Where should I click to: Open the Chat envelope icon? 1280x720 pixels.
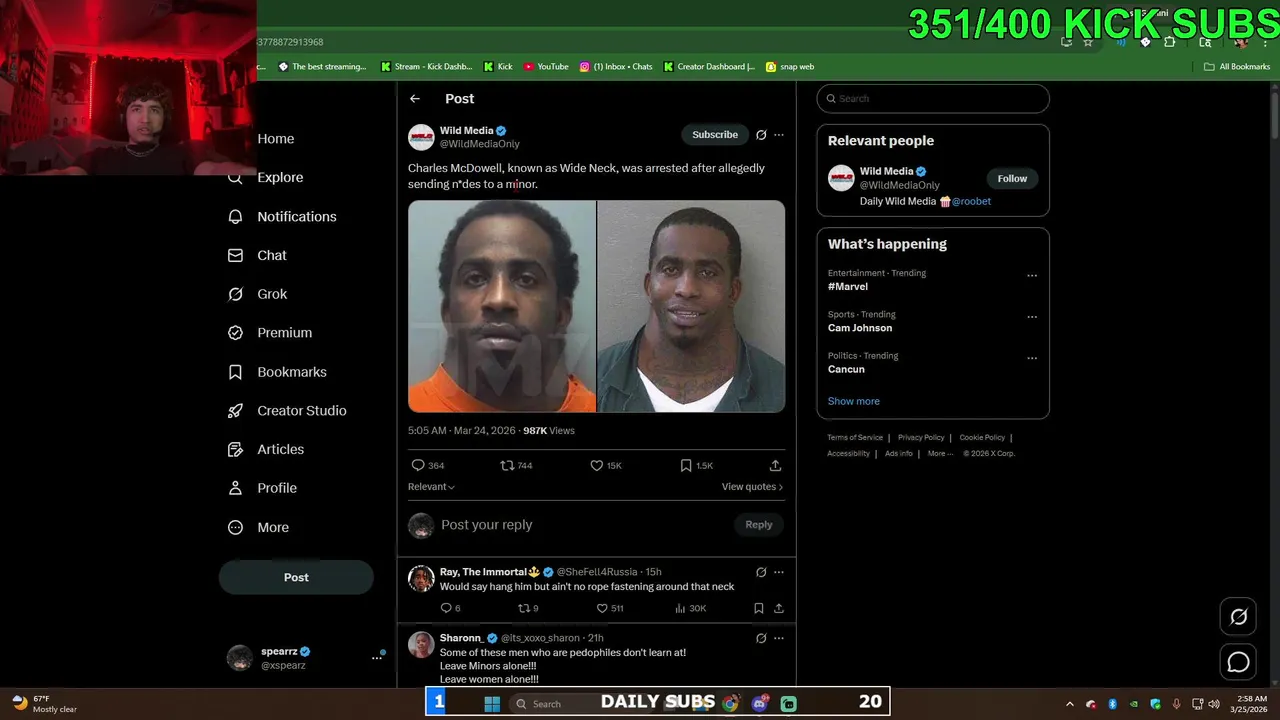235,256
